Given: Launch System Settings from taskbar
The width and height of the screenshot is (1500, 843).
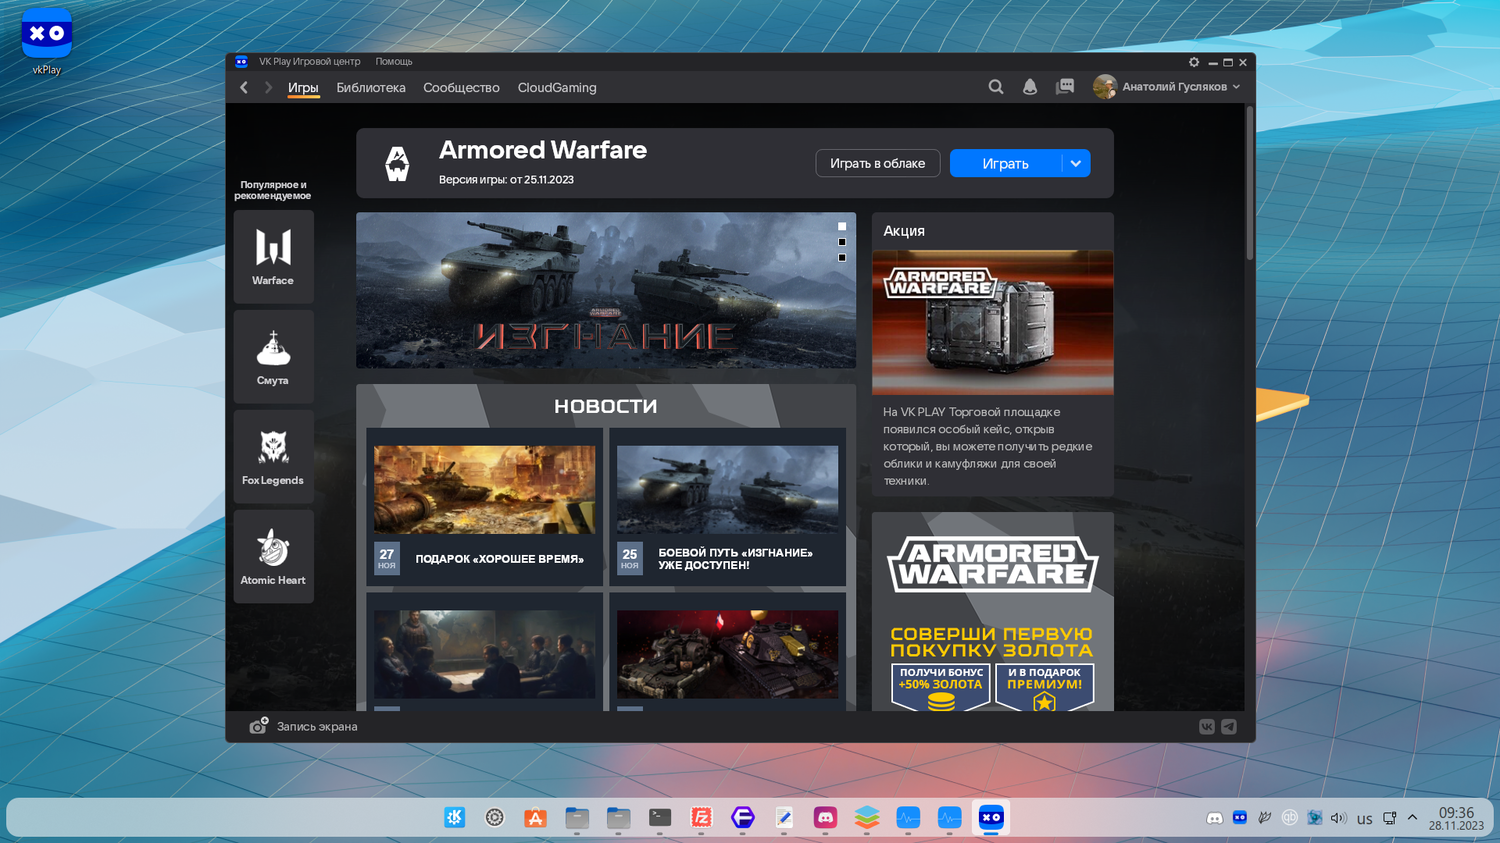Looking at the screenshot, I should point(495,818).
